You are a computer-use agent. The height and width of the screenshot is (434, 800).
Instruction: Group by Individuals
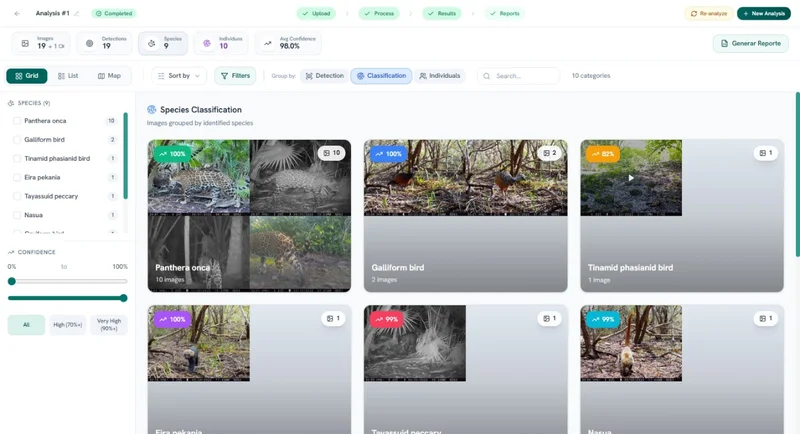point(440,76)
